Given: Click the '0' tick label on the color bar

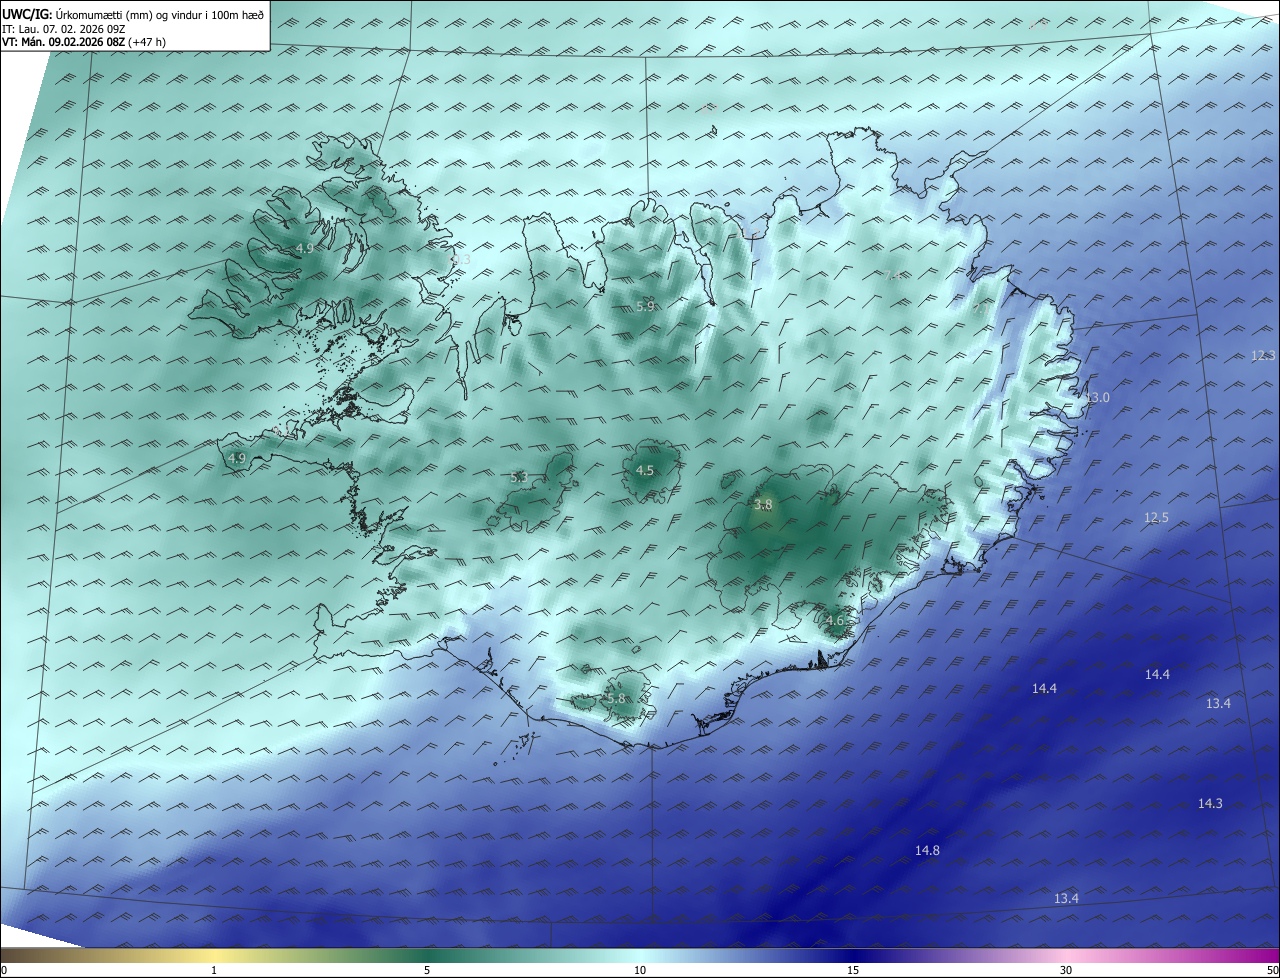Looking at the screenshot, I should click(4, 970).
